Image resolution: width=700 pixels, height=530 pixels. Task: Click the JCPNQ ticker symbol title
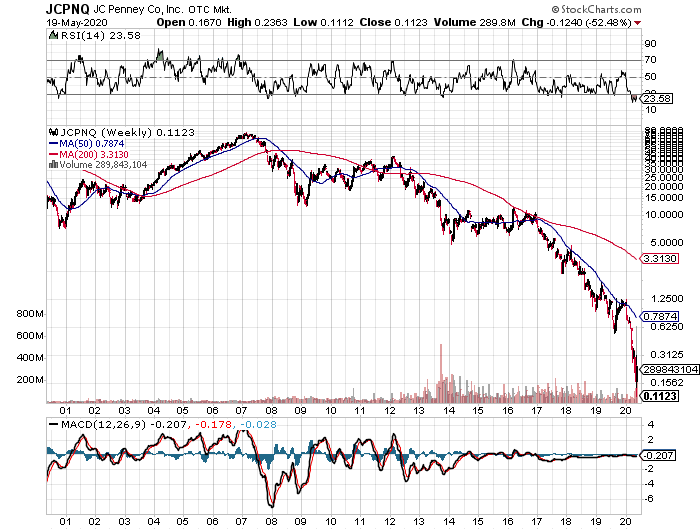click(68, 9)
